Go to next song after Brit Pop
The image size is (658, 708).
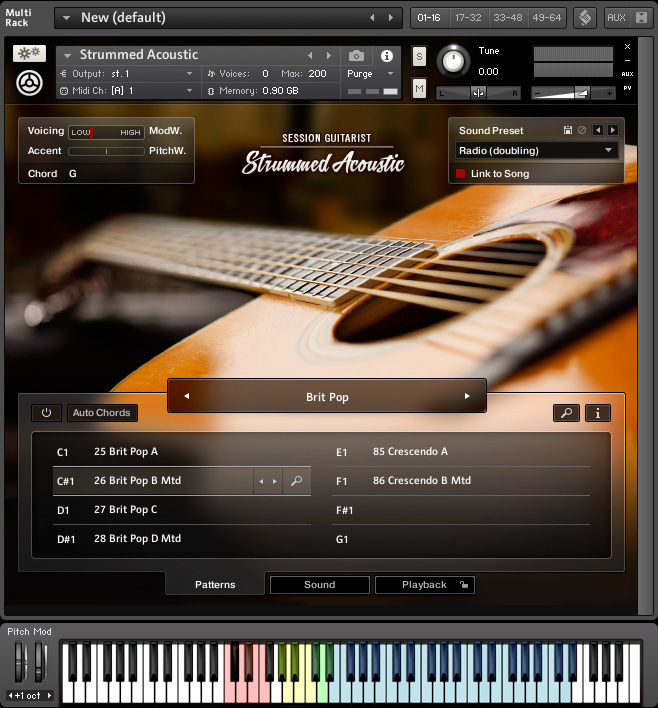pos(466,397)
